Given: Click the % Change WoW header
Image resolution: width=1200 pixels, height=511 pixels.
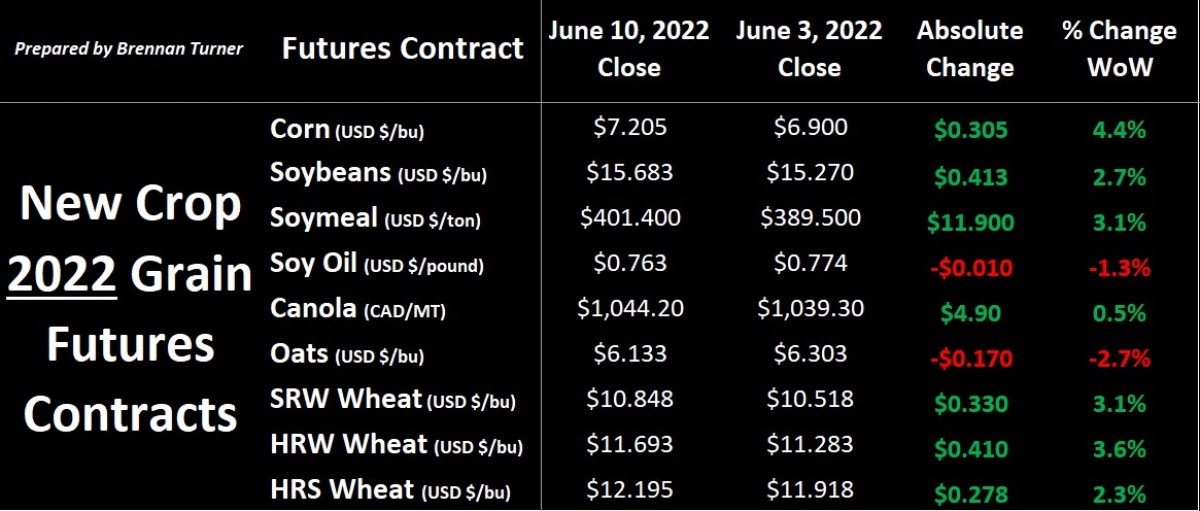Looking at the screenshot, I should pyautogui.click(x=1119, y=49).
